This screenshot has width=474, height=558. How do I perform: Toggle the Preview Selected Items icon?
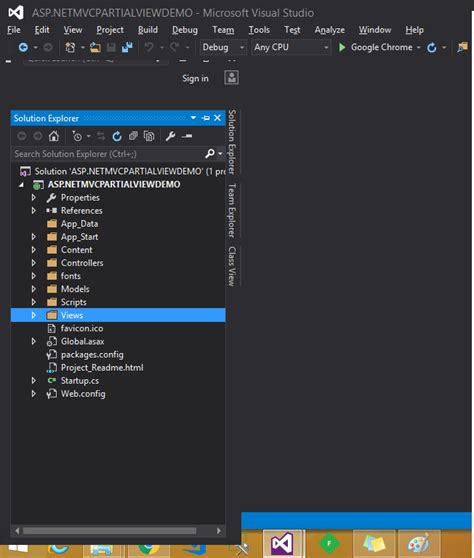(187, 136)
